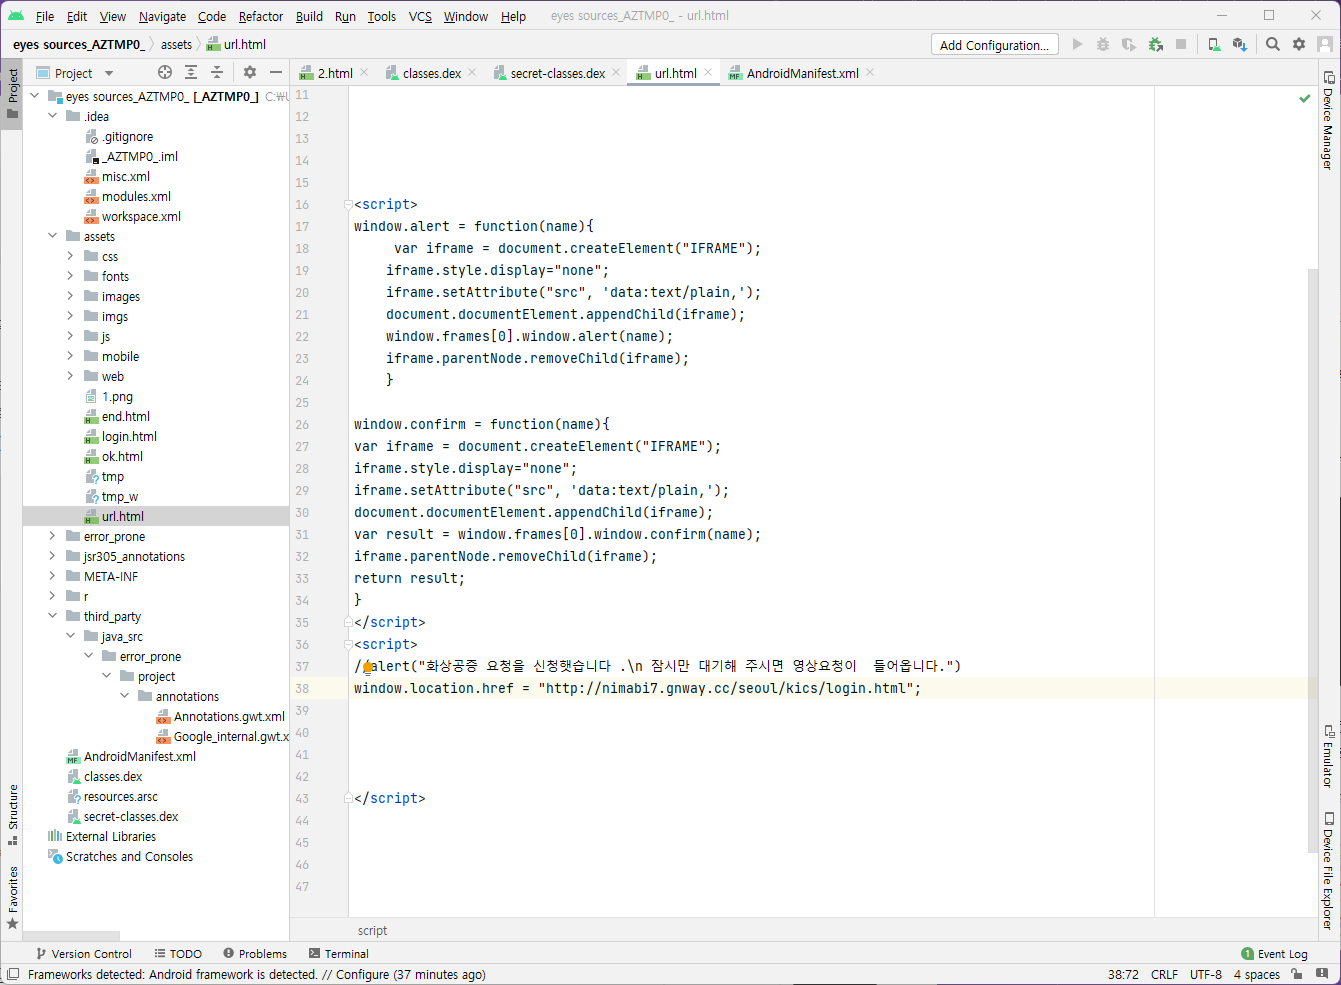The image size is (1341, 985).
Task: Open the VCS menu
Action: tap(420, 16)
